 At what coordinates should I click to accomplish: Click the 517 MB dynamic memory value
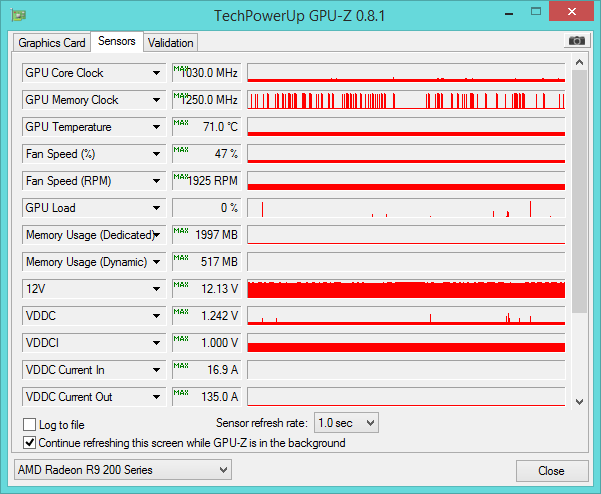pyautogui.click(x=207, y=262)
